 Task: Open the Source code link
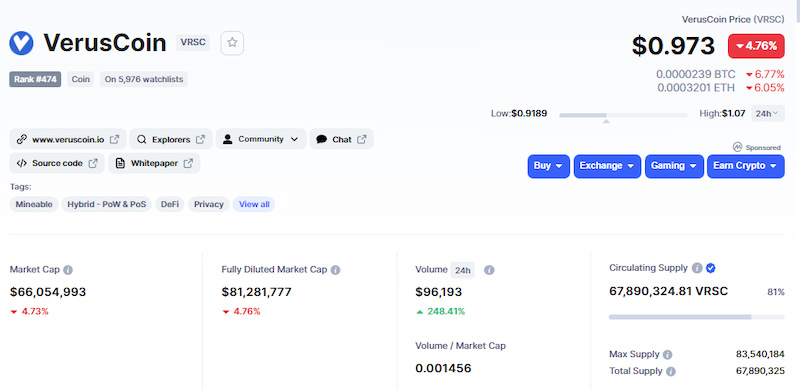point(57,163)
